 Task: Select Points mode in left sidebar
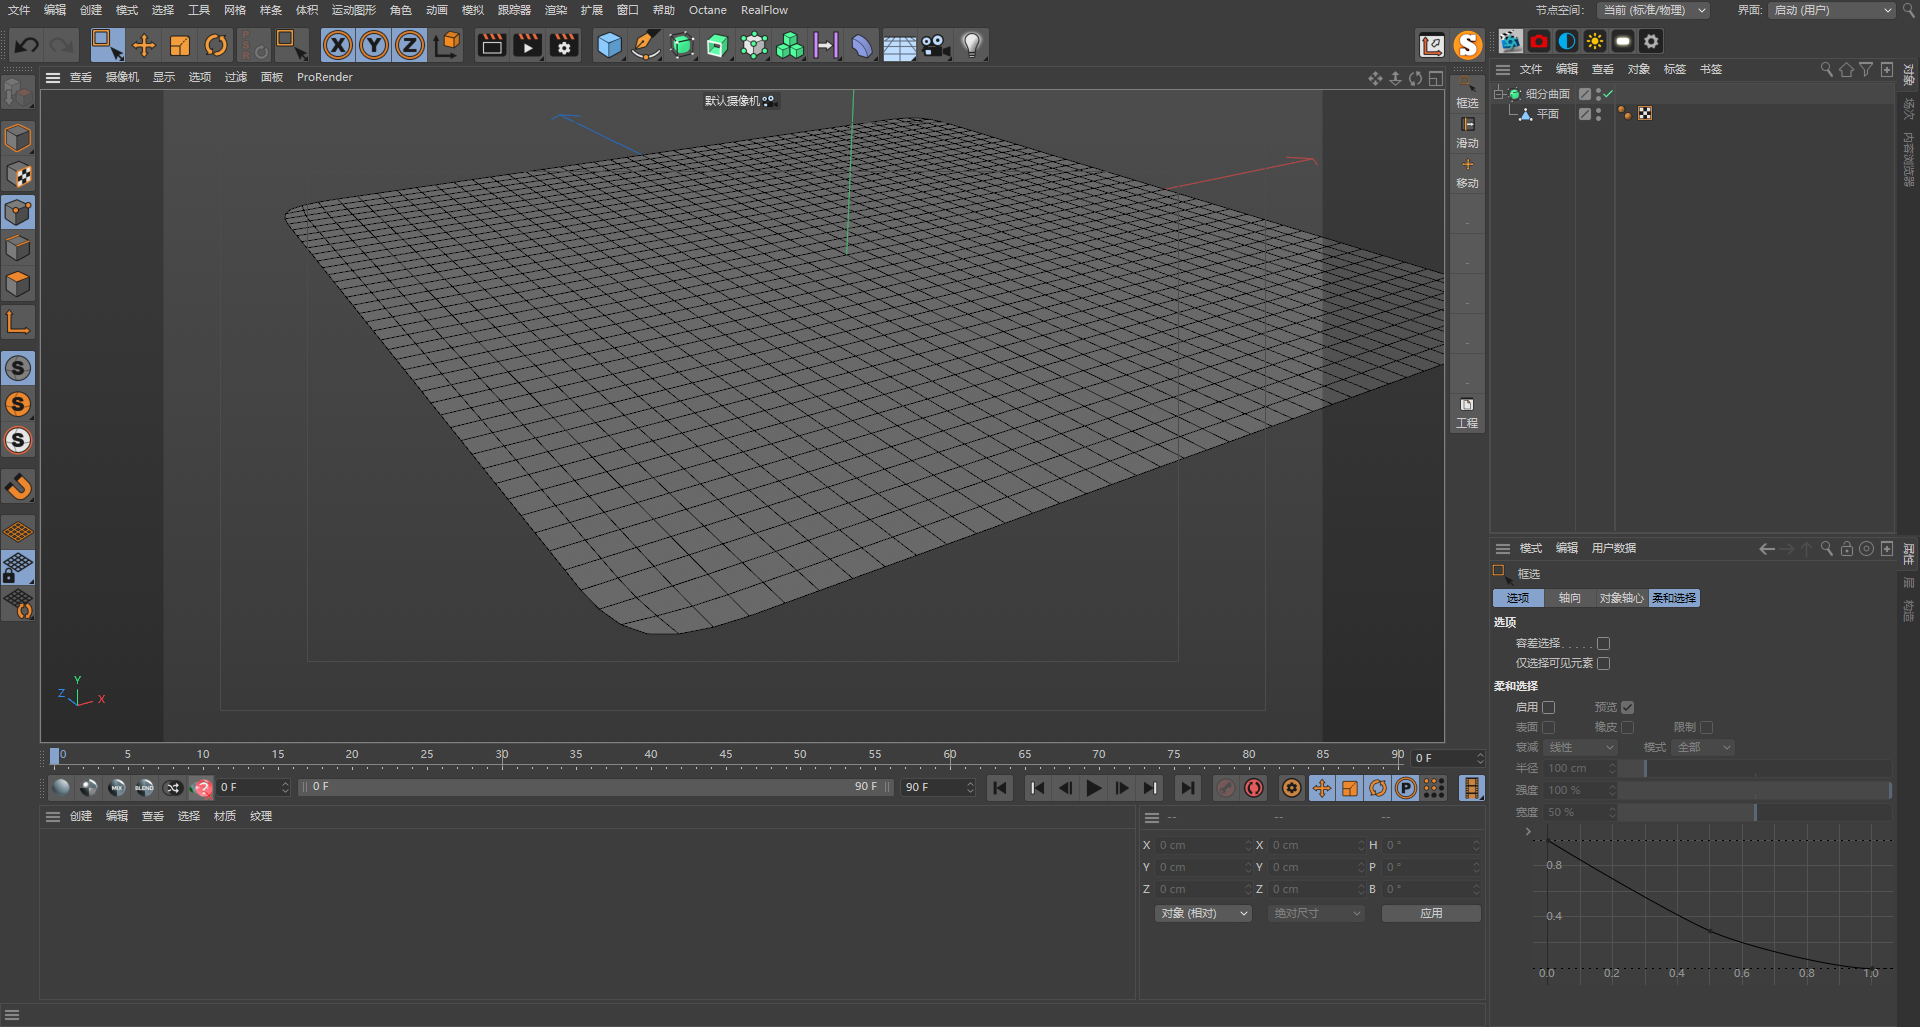18,212
